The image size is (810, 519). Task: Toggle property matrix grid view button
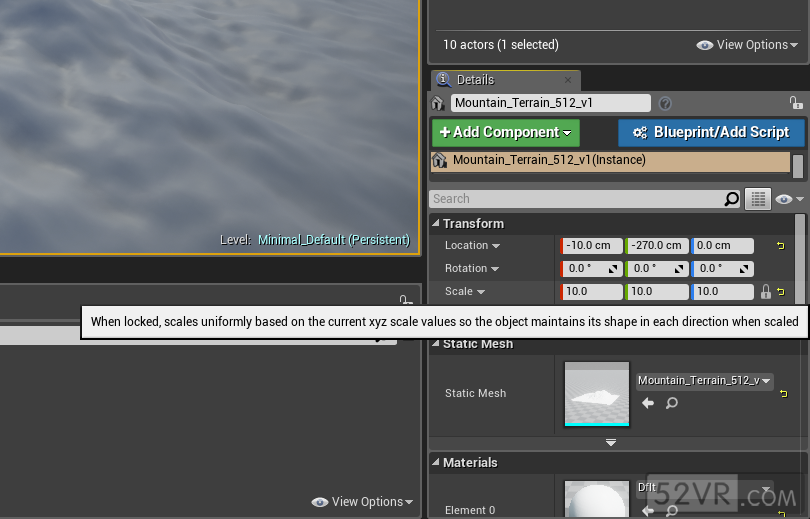click(x=758, y=199)
